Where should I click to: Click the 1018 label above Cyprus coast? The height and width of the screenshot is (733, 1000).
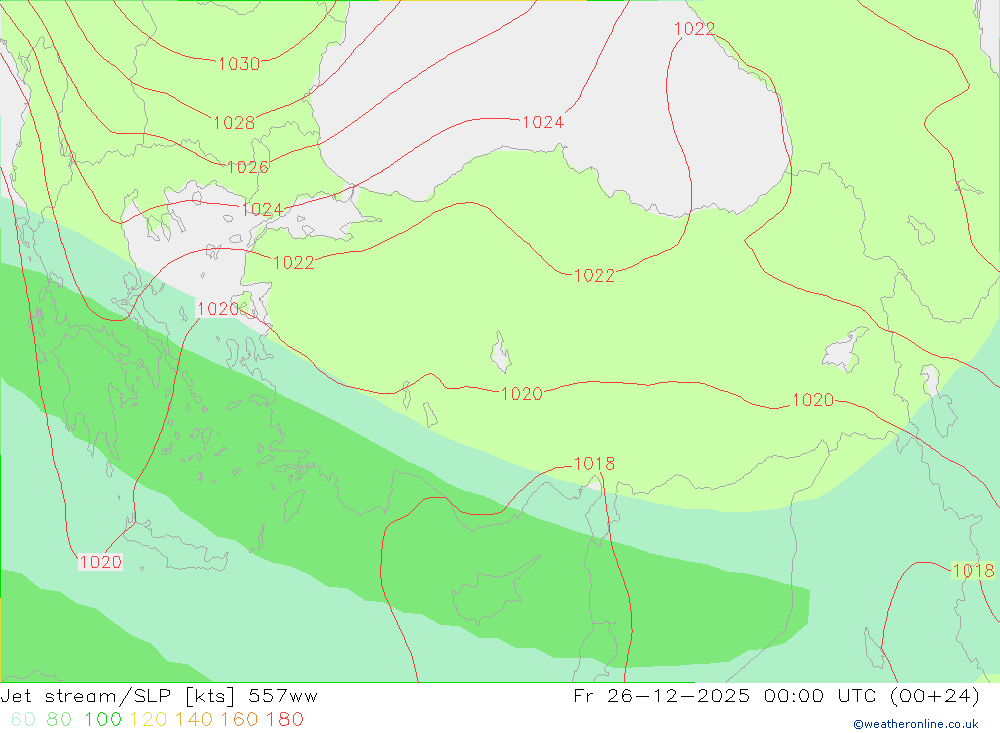click(594, 464)
